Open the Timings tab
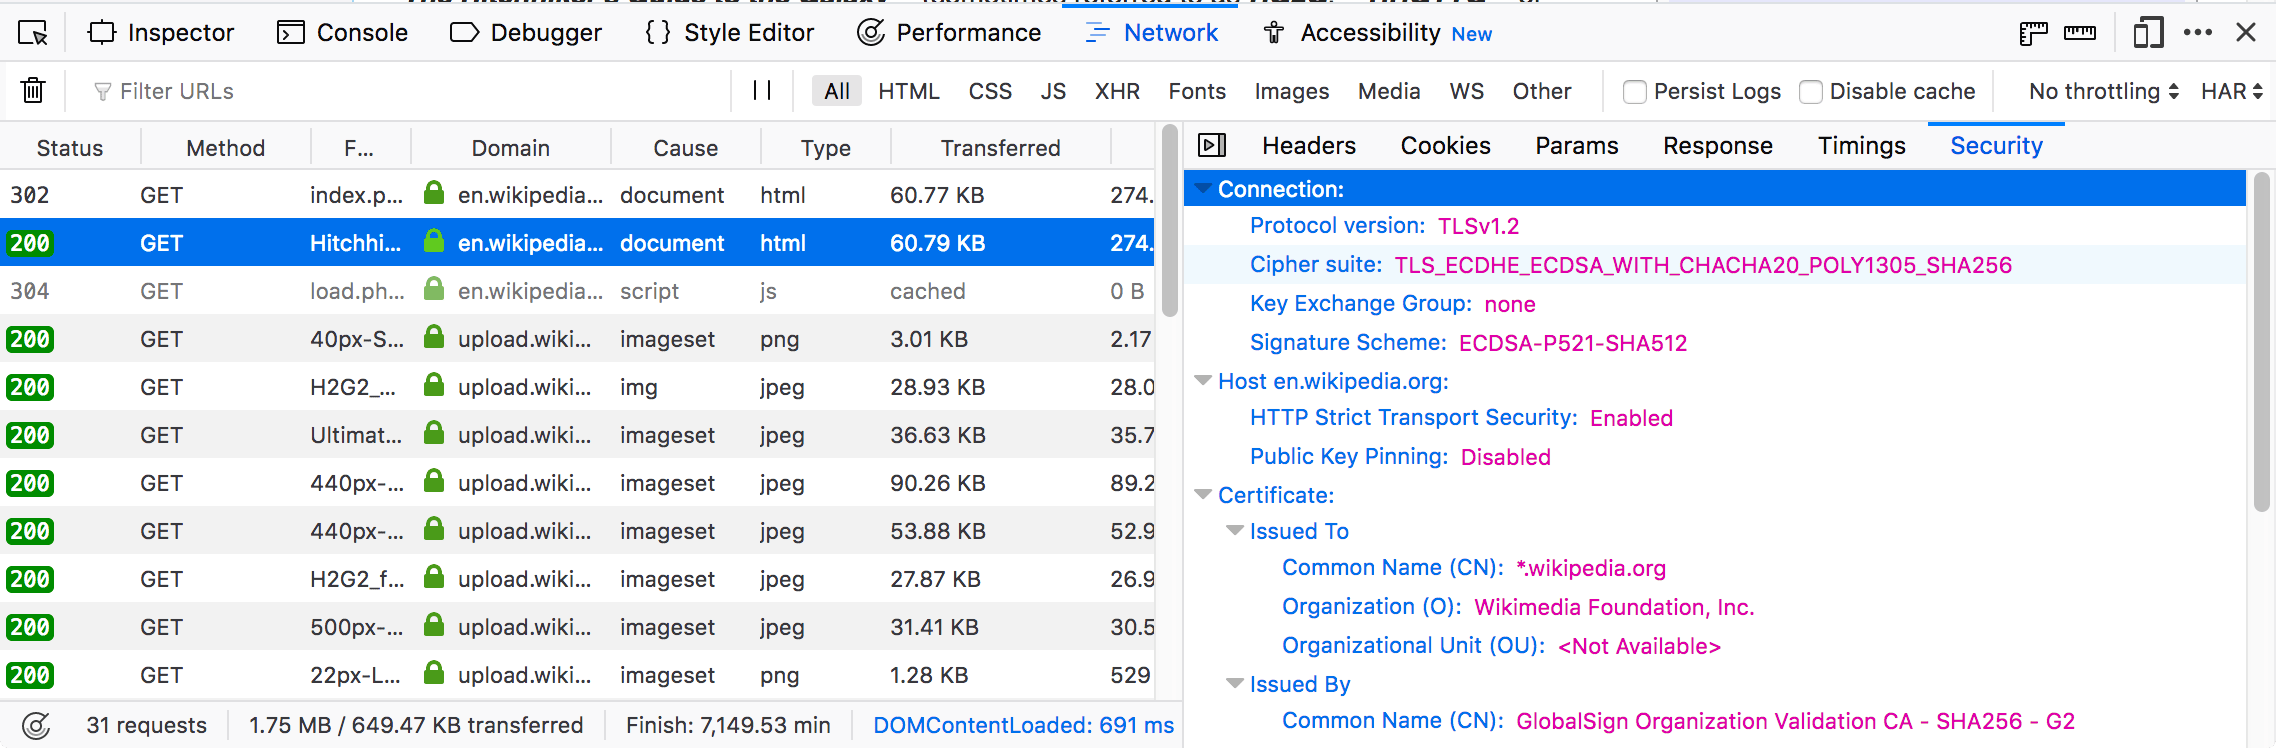The width and height of the screenshot is (2276, 748). pos(1861,146)
